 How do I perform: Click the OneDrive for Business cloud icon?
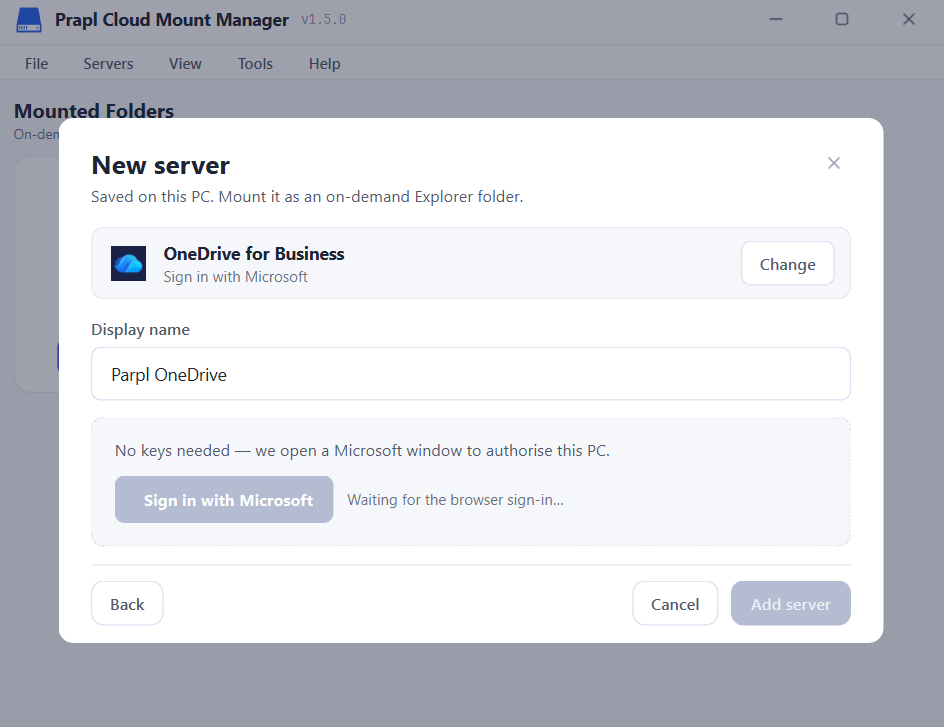pyautogui.click(x=128, y=263)
